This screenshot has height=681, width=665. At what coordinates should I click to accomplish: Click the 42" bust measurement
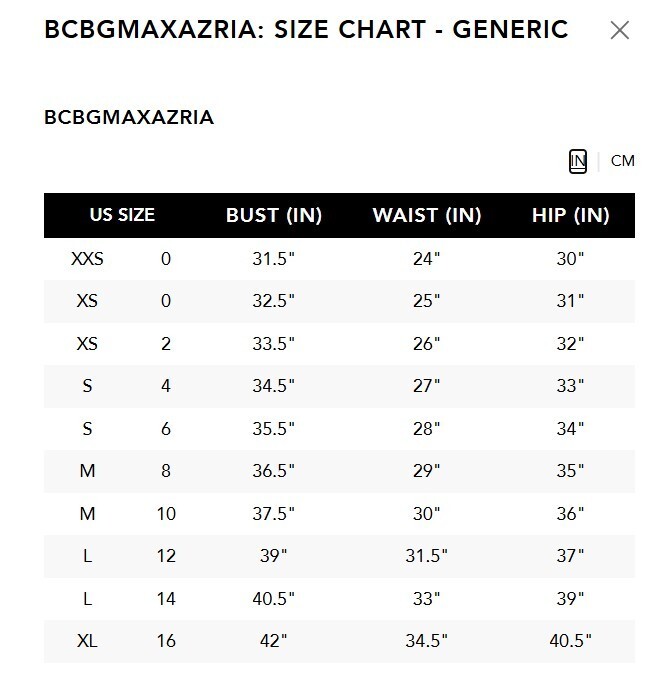tap(272, 641)
